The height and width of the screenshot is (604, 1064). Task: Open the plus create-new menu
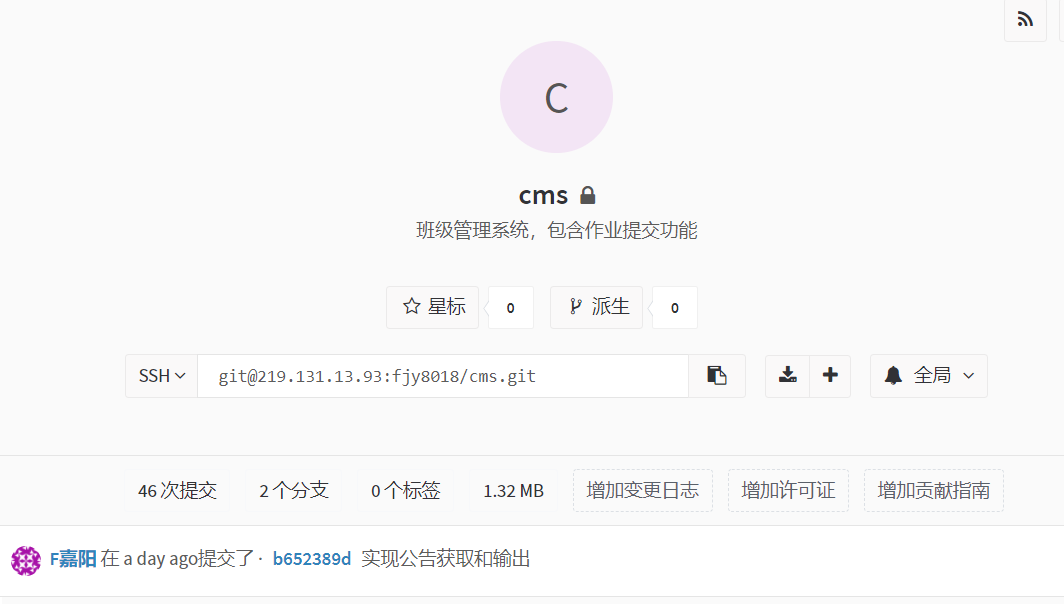pyautogui.click(x=830, y=375)
